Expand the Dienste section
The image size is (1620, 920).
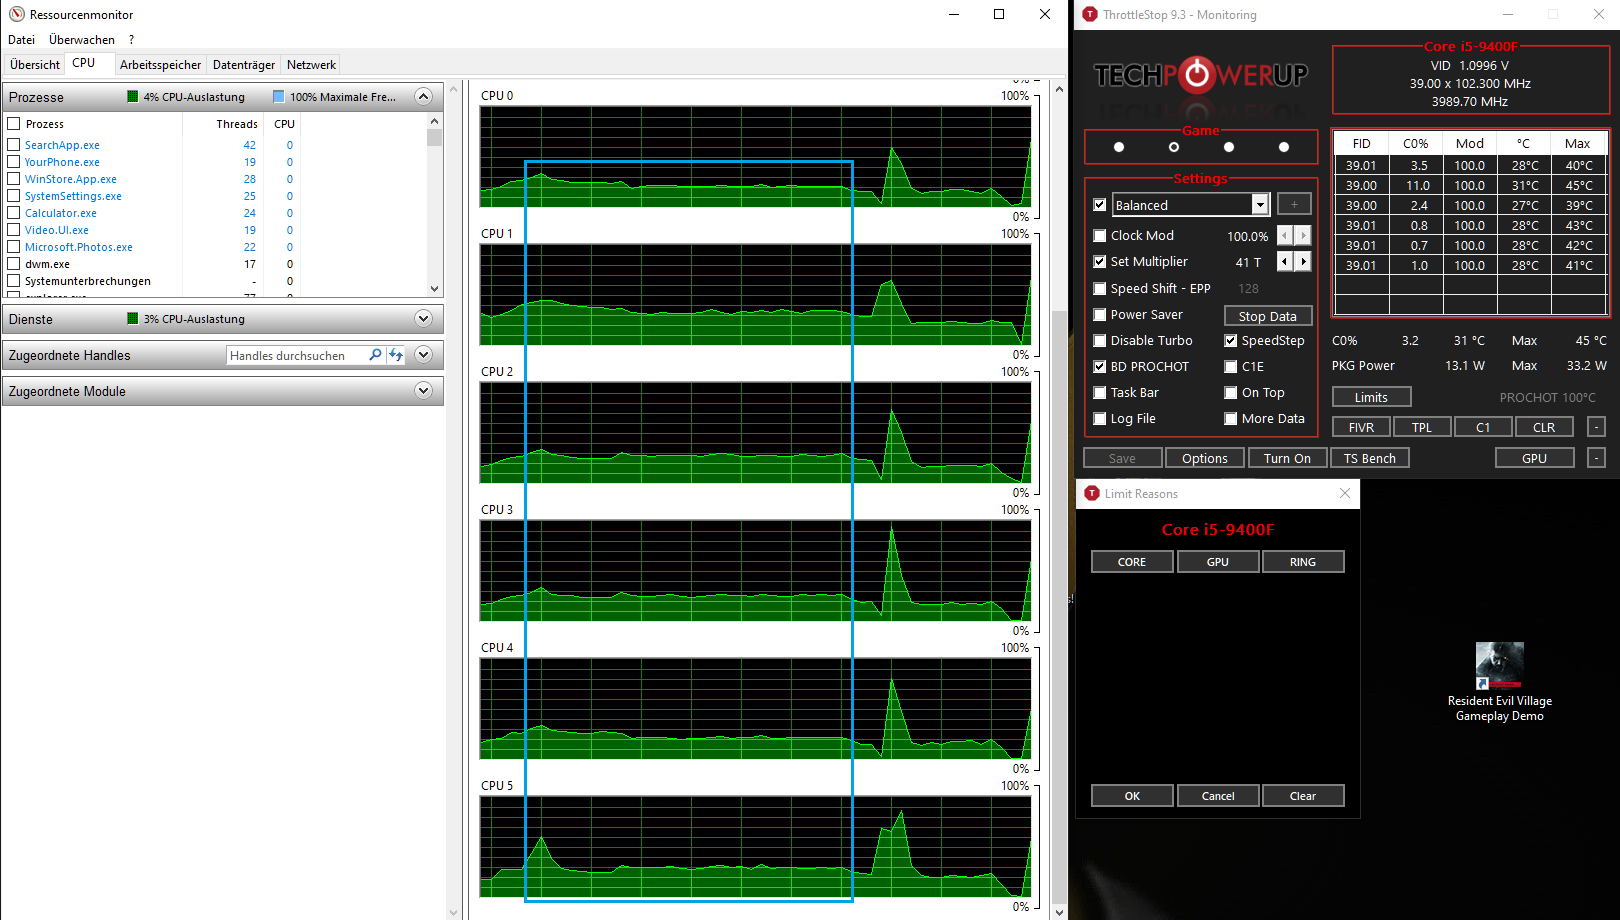tap(423, 319)
